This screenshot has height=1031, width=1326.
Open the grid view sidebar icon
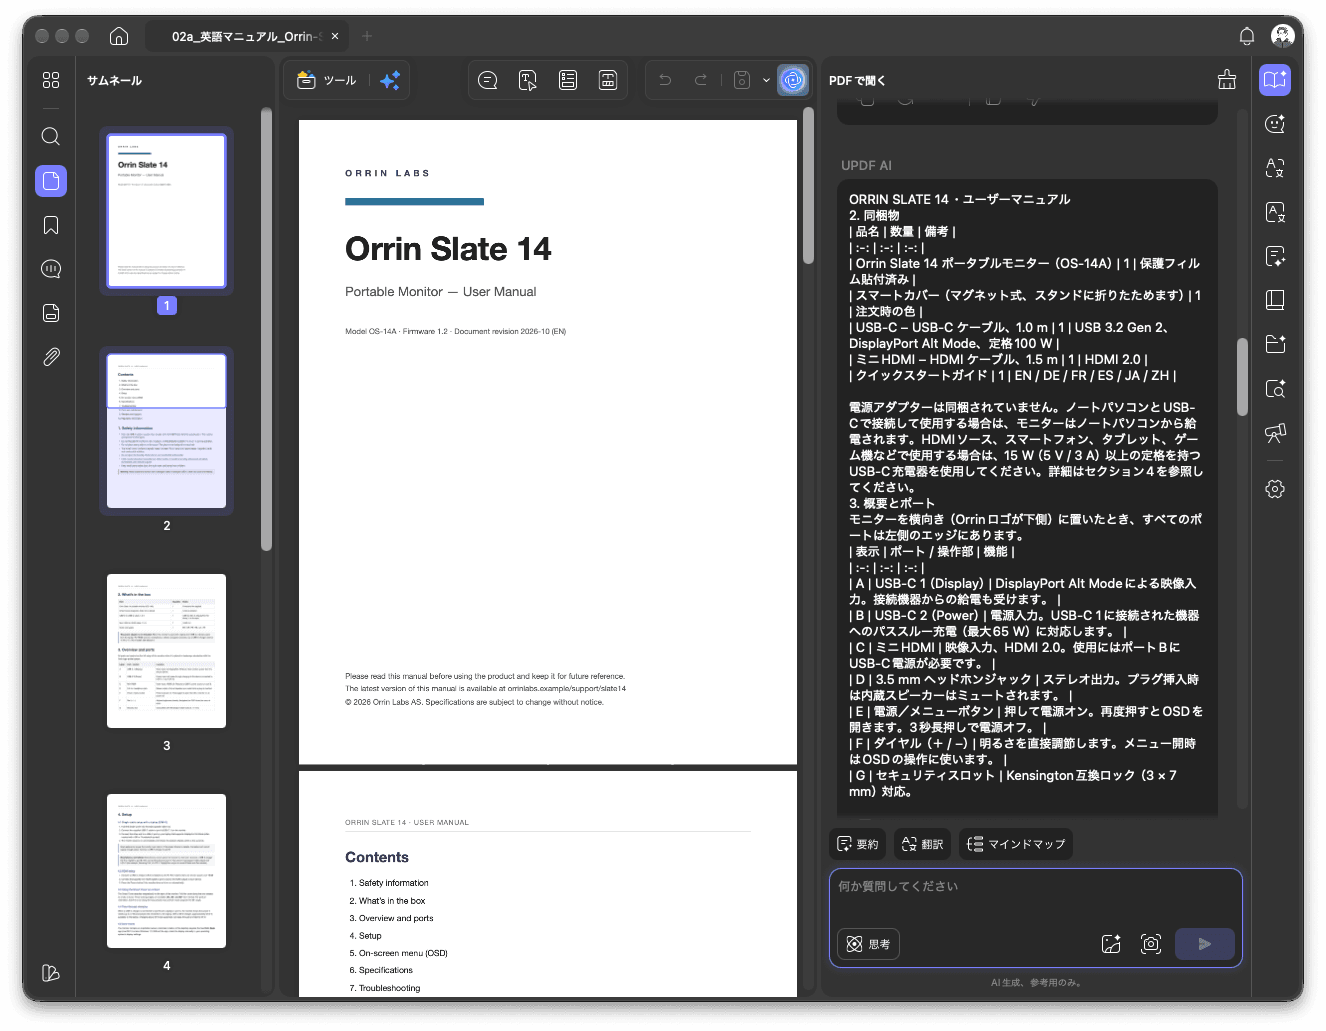coord(51,80)
